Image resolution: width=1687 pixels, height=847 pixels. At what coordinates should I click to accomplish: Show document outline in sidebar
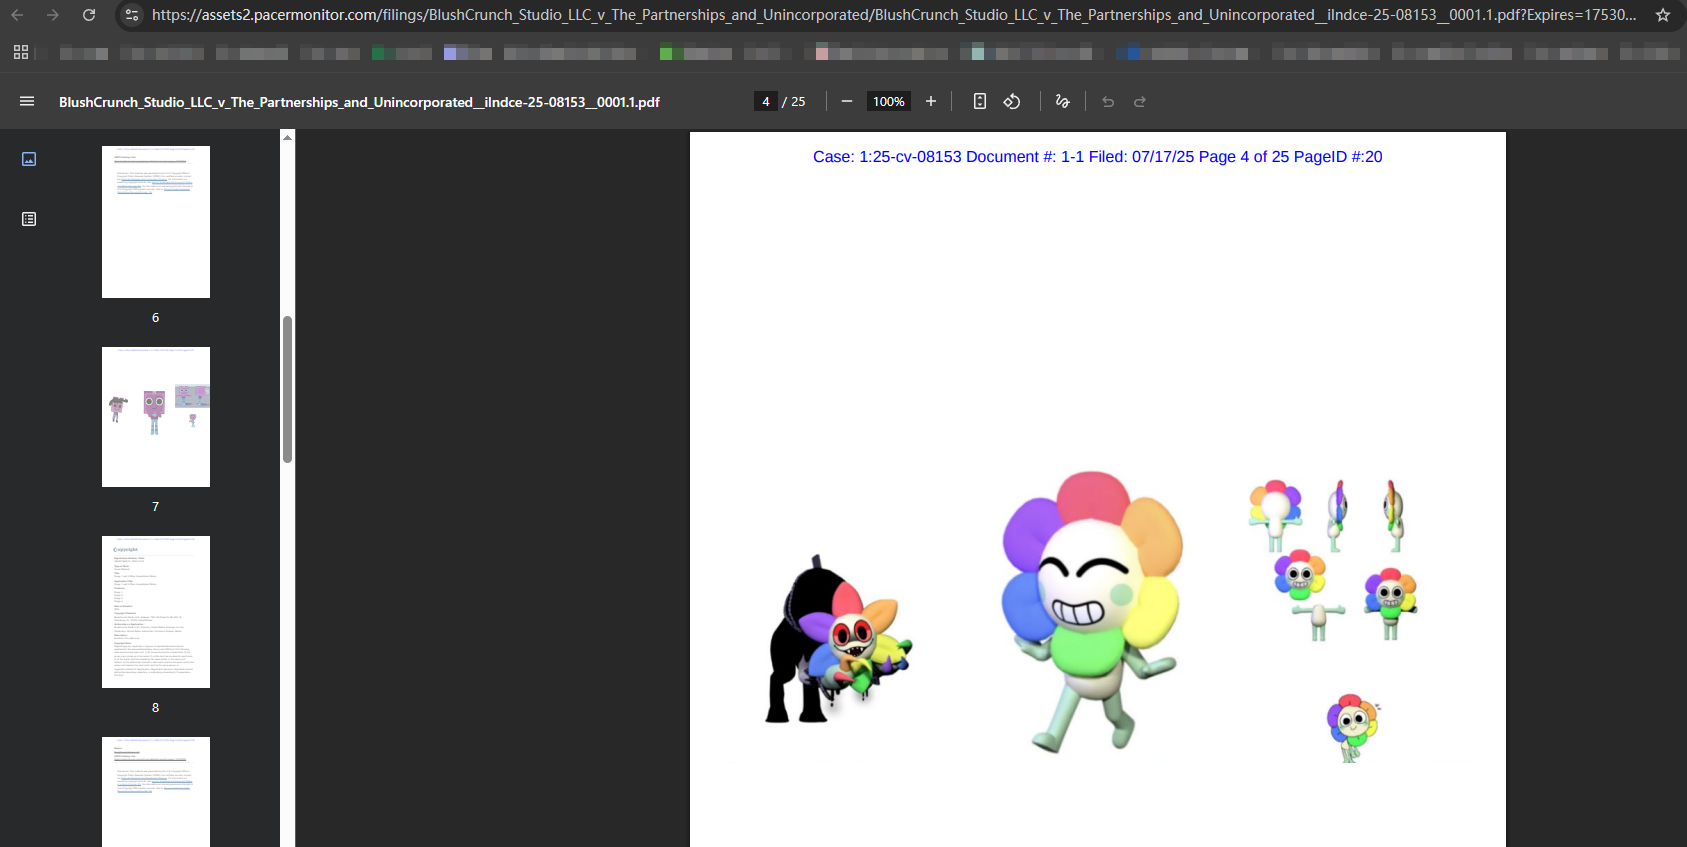[x=29, y=219]
